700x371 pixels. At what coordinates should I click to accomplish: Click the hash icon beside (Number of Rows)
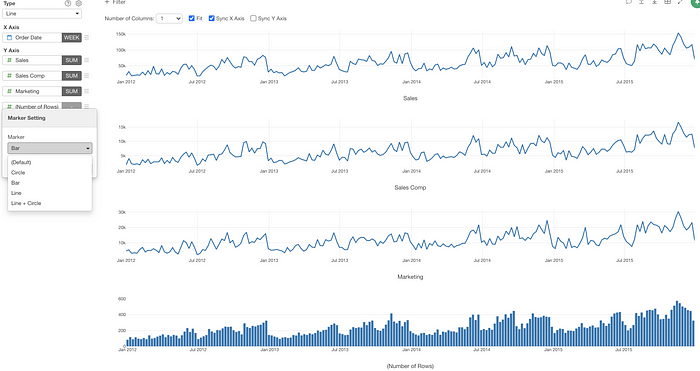[9, 107]
